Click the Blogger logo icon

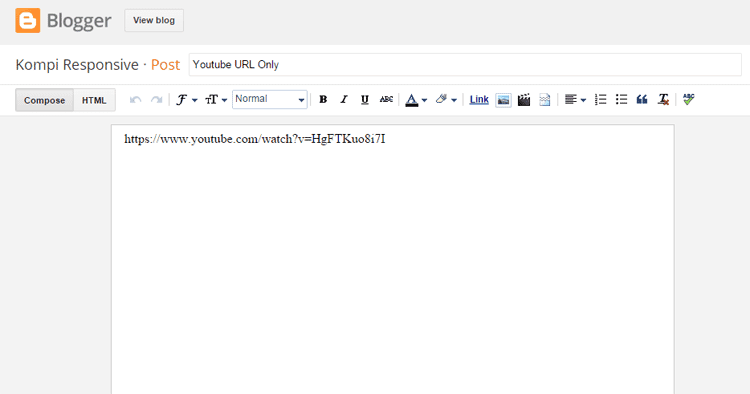pyautogui.click(x=28, y=21)
